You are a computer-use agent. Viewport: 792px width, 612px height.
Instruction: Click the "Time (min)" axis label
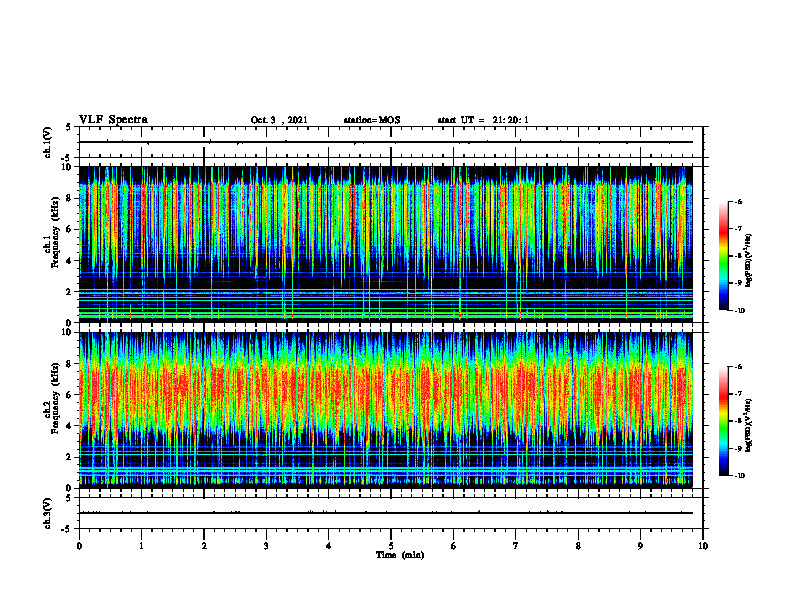click(x=400, y=555)
